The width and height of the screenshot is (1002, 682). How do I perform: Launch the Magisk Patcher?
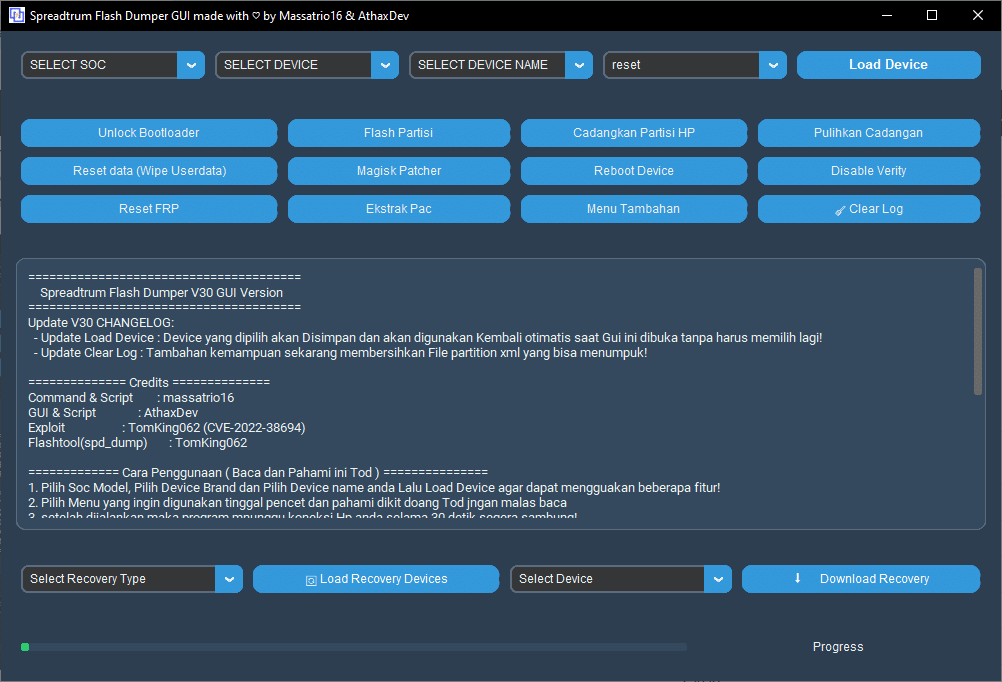(398, 170)
